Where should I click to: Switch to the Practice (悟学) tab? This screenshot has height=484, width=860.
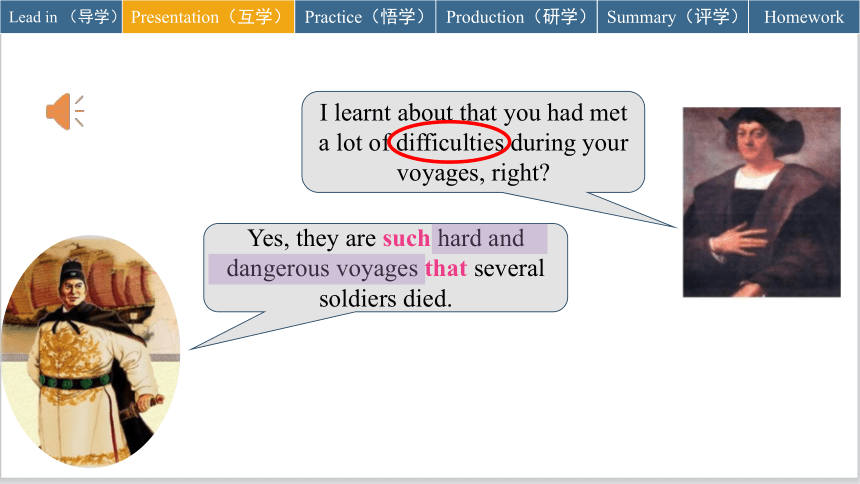click(365, 17)
